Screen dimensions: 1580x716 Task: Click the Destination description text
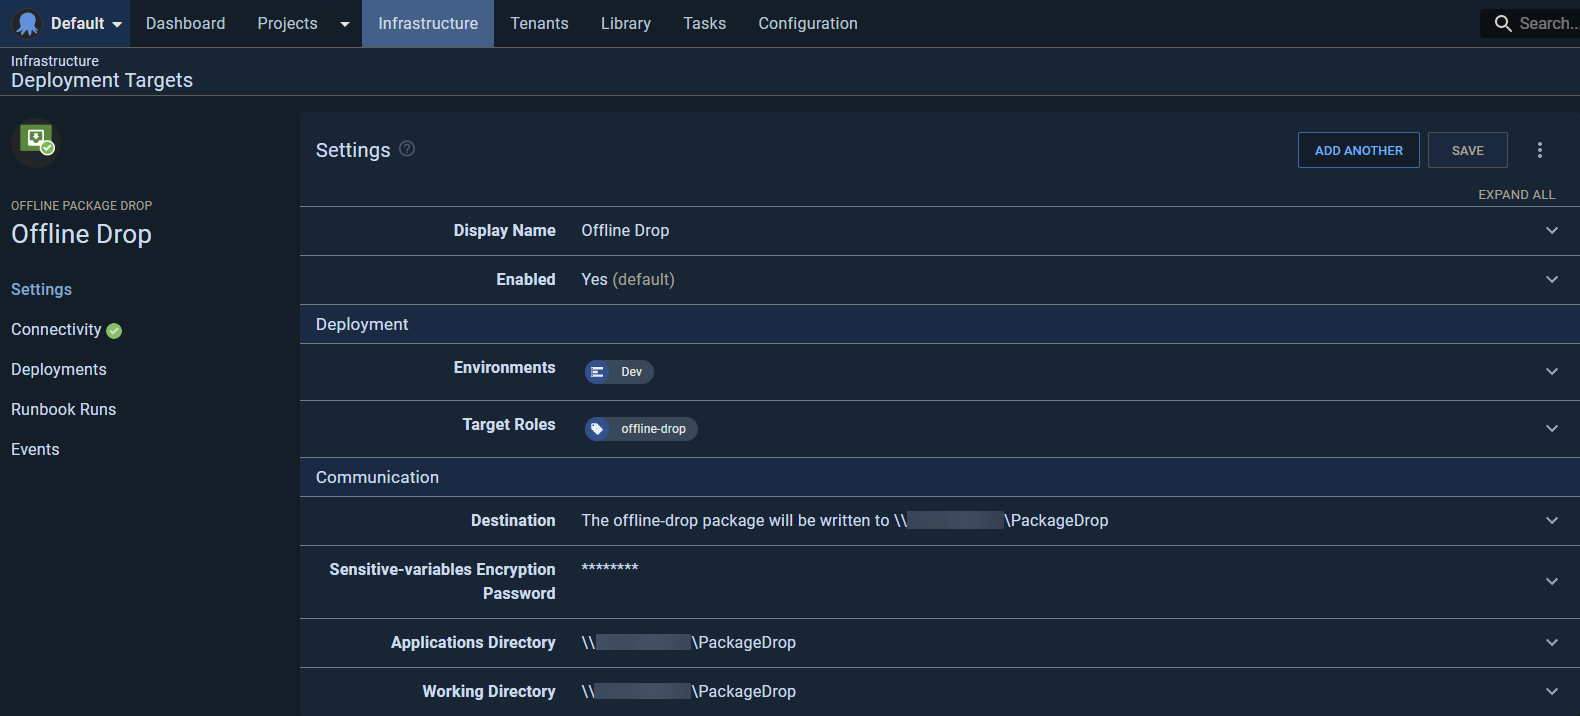pyautogui.click(x=845, y=520)
